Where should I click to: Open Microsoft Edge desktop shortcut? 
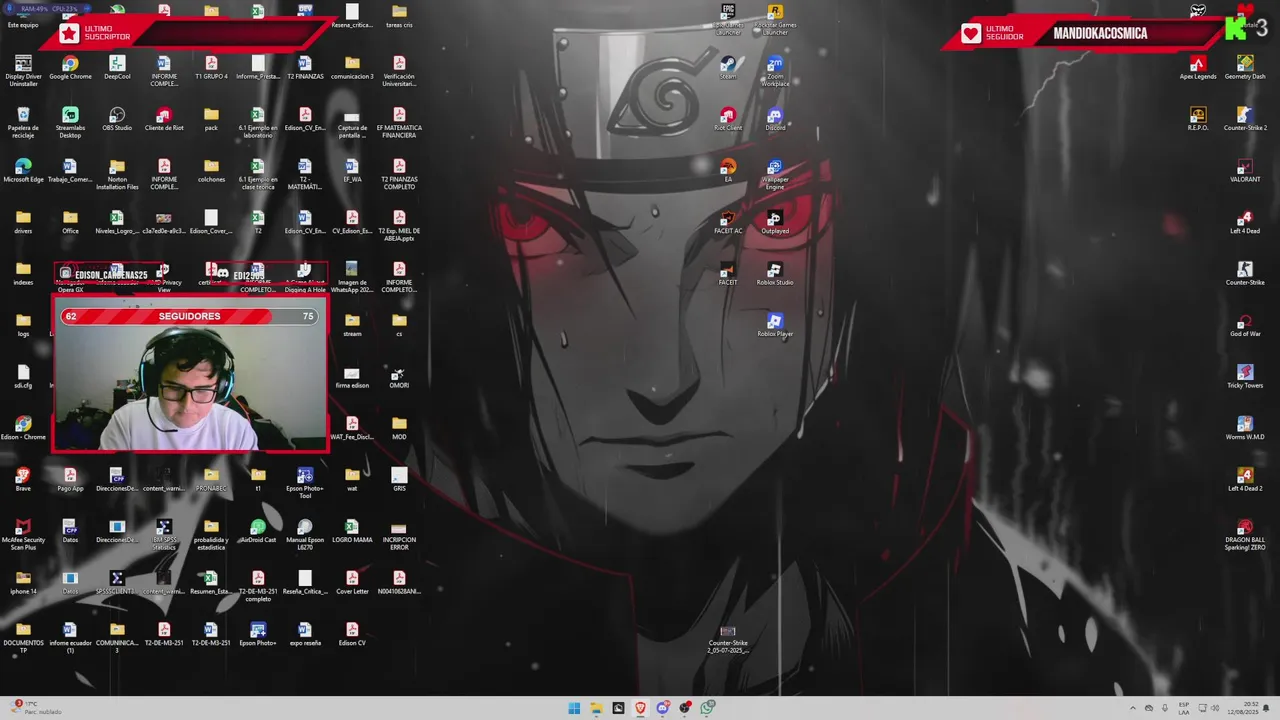[x=23, y=171]
